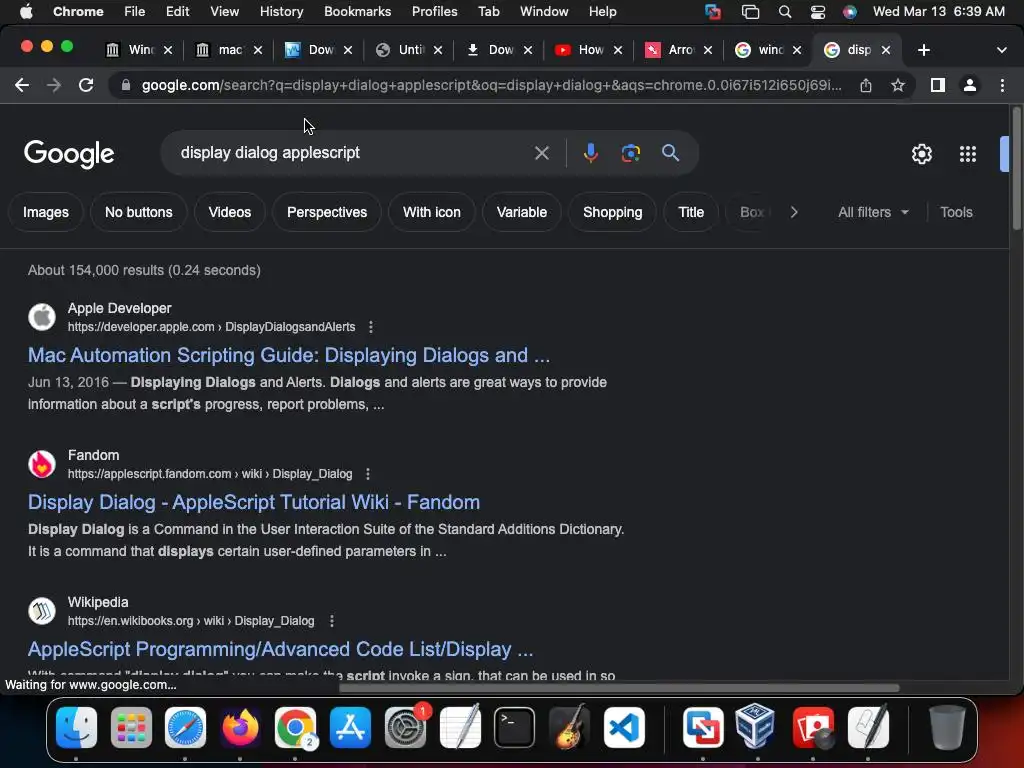Image resolution: width=1024 pixels, height=768 pixels.
Task: Launch Firefox from the Dock
Action: coord(240,728)
